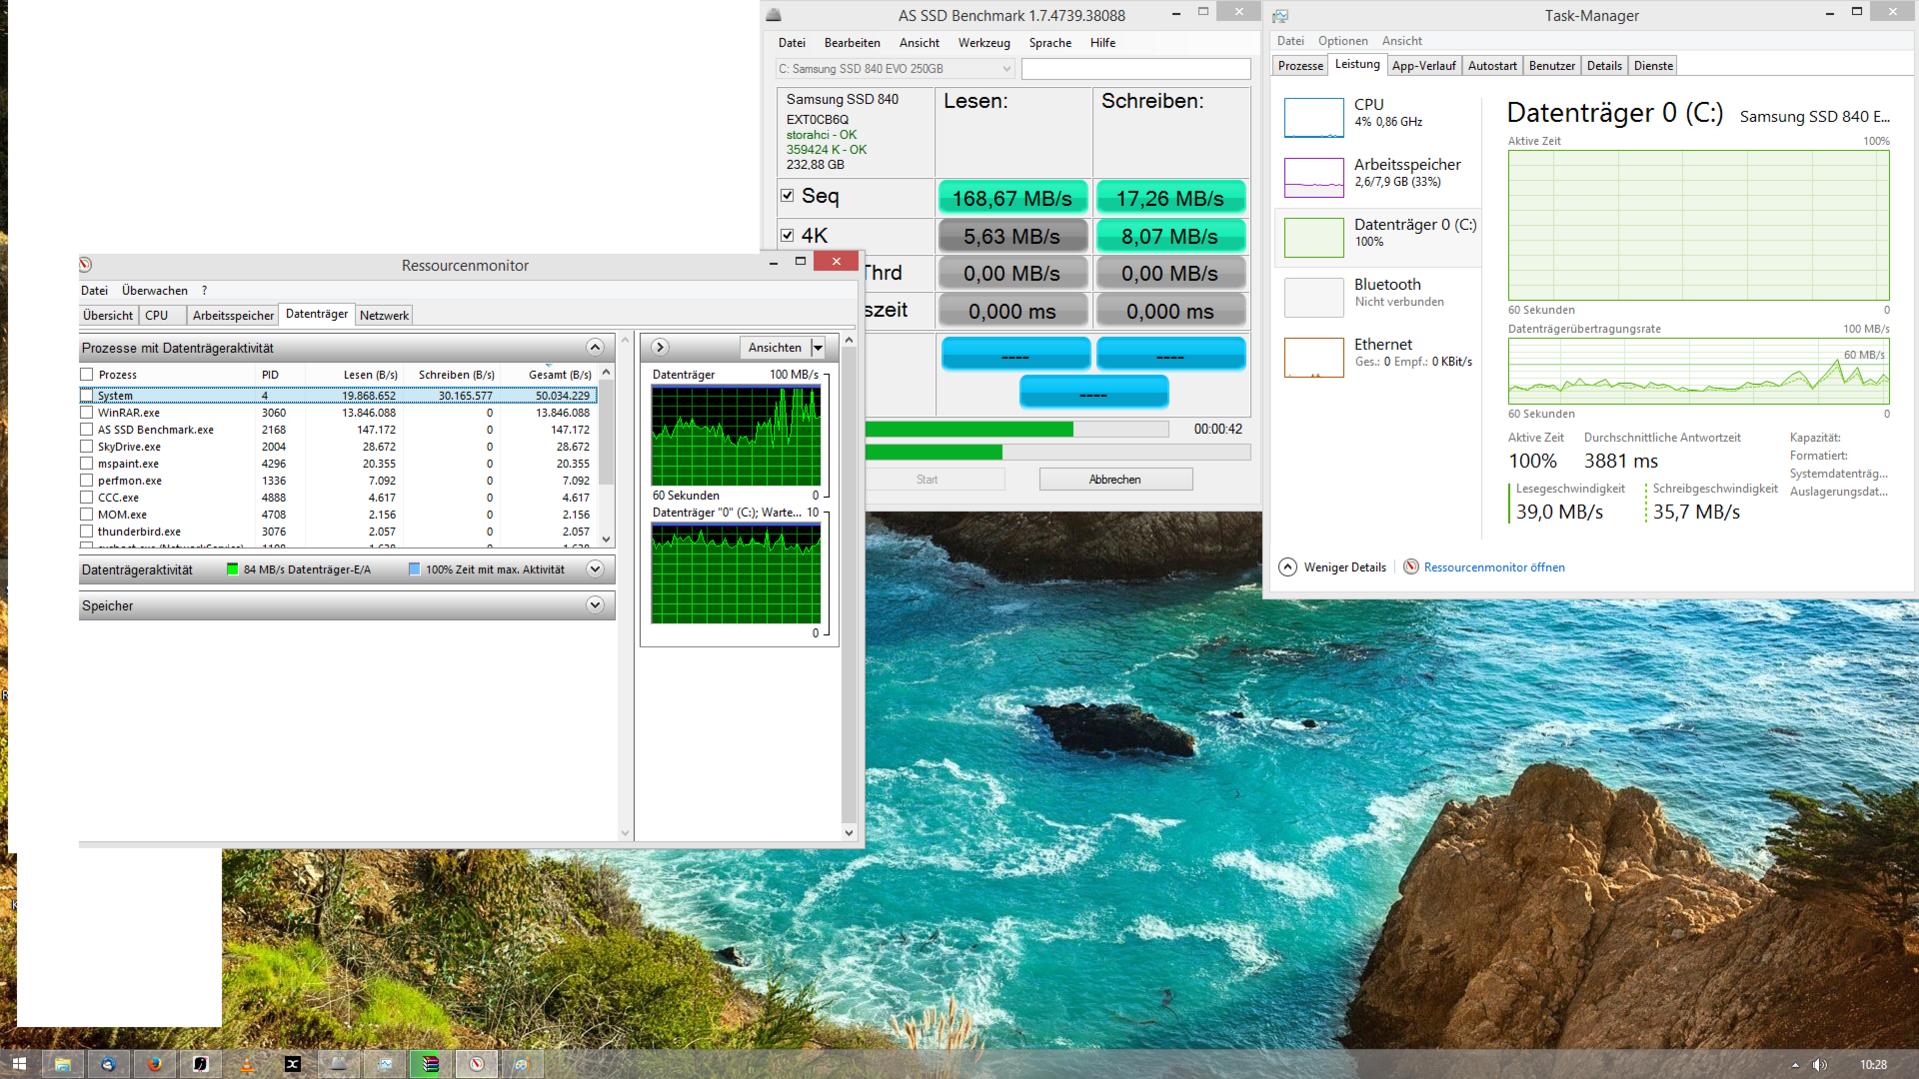
Task: Open File Explorer from the taskbar
Action: 62,1064
